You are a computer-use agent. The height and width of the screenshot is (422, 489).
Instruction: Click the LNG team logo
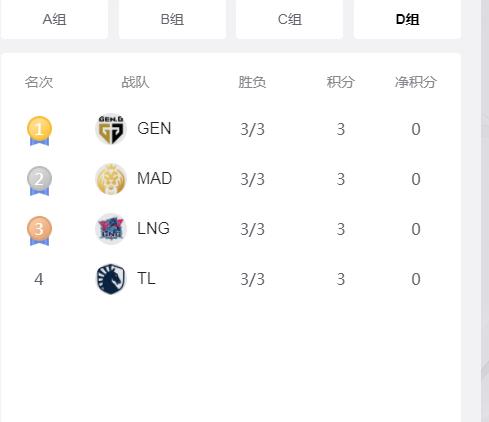(111, 229)
